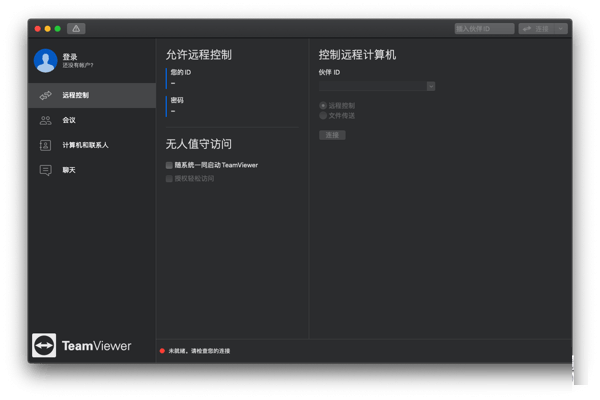600x400 pixels.
Task: Expand the title bar 连接 dropdown arrow
Action: (561, 28)
